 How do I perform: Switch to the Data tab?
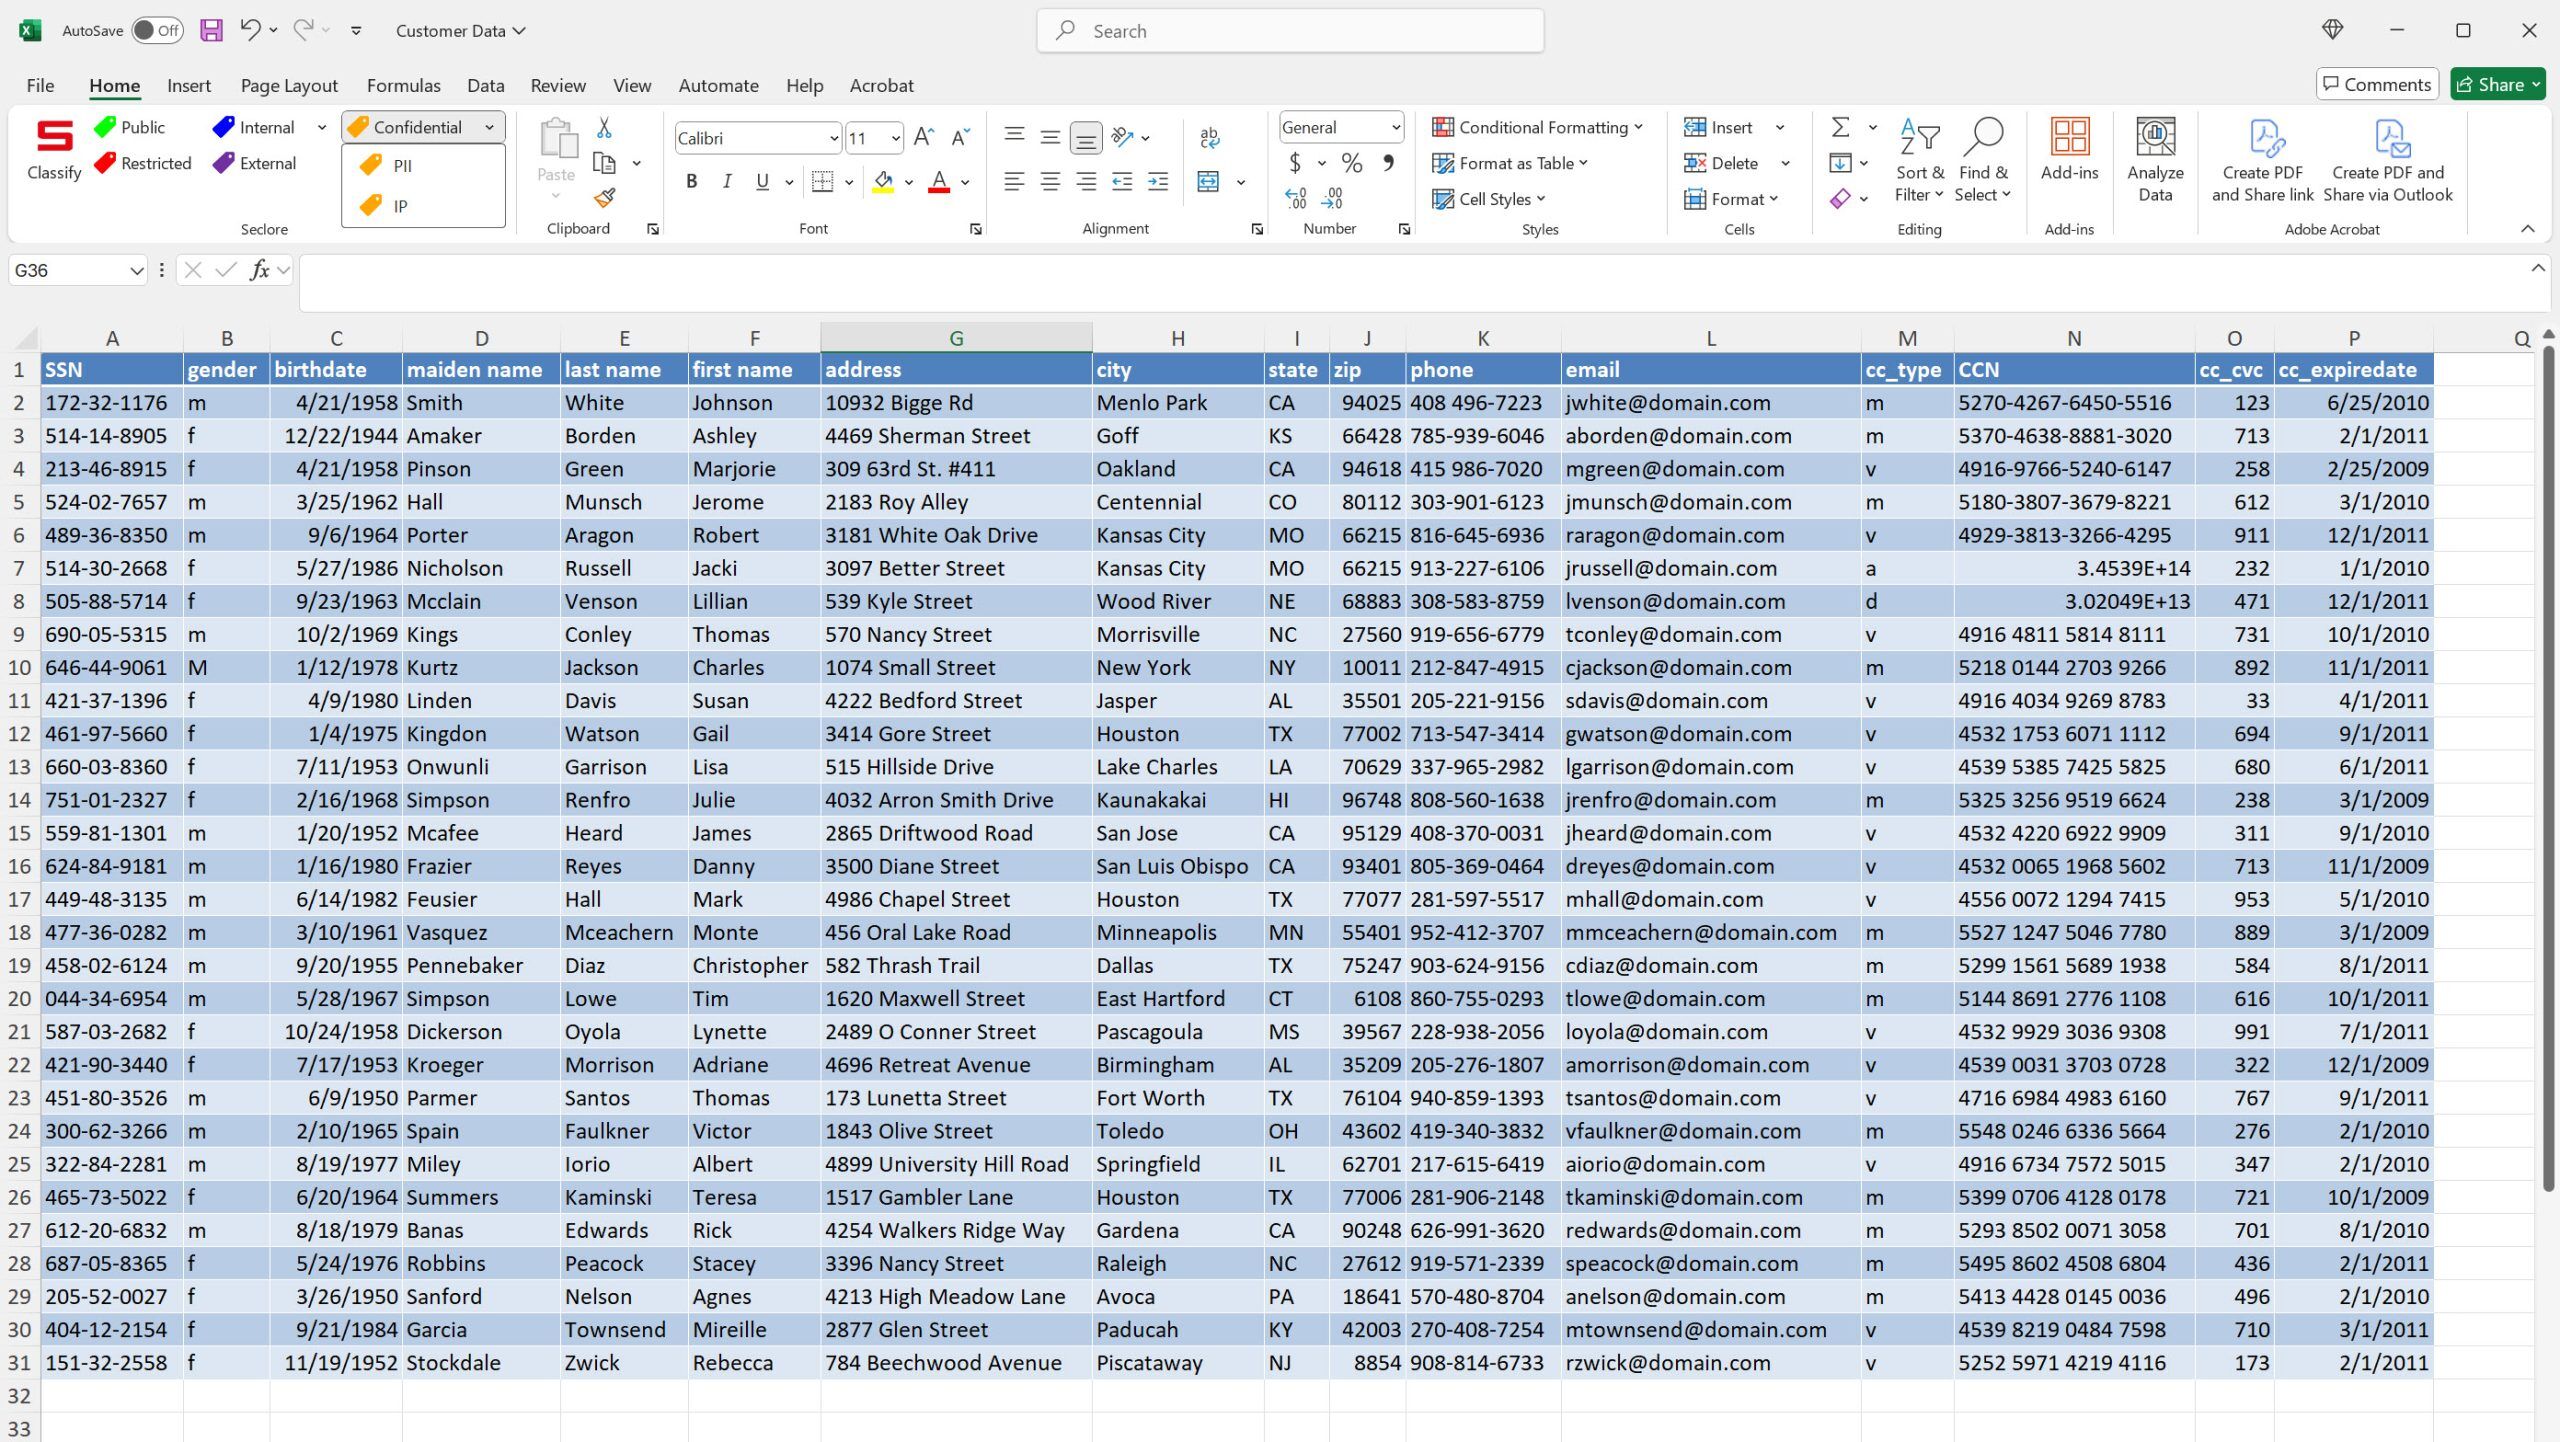pos(485,85)
